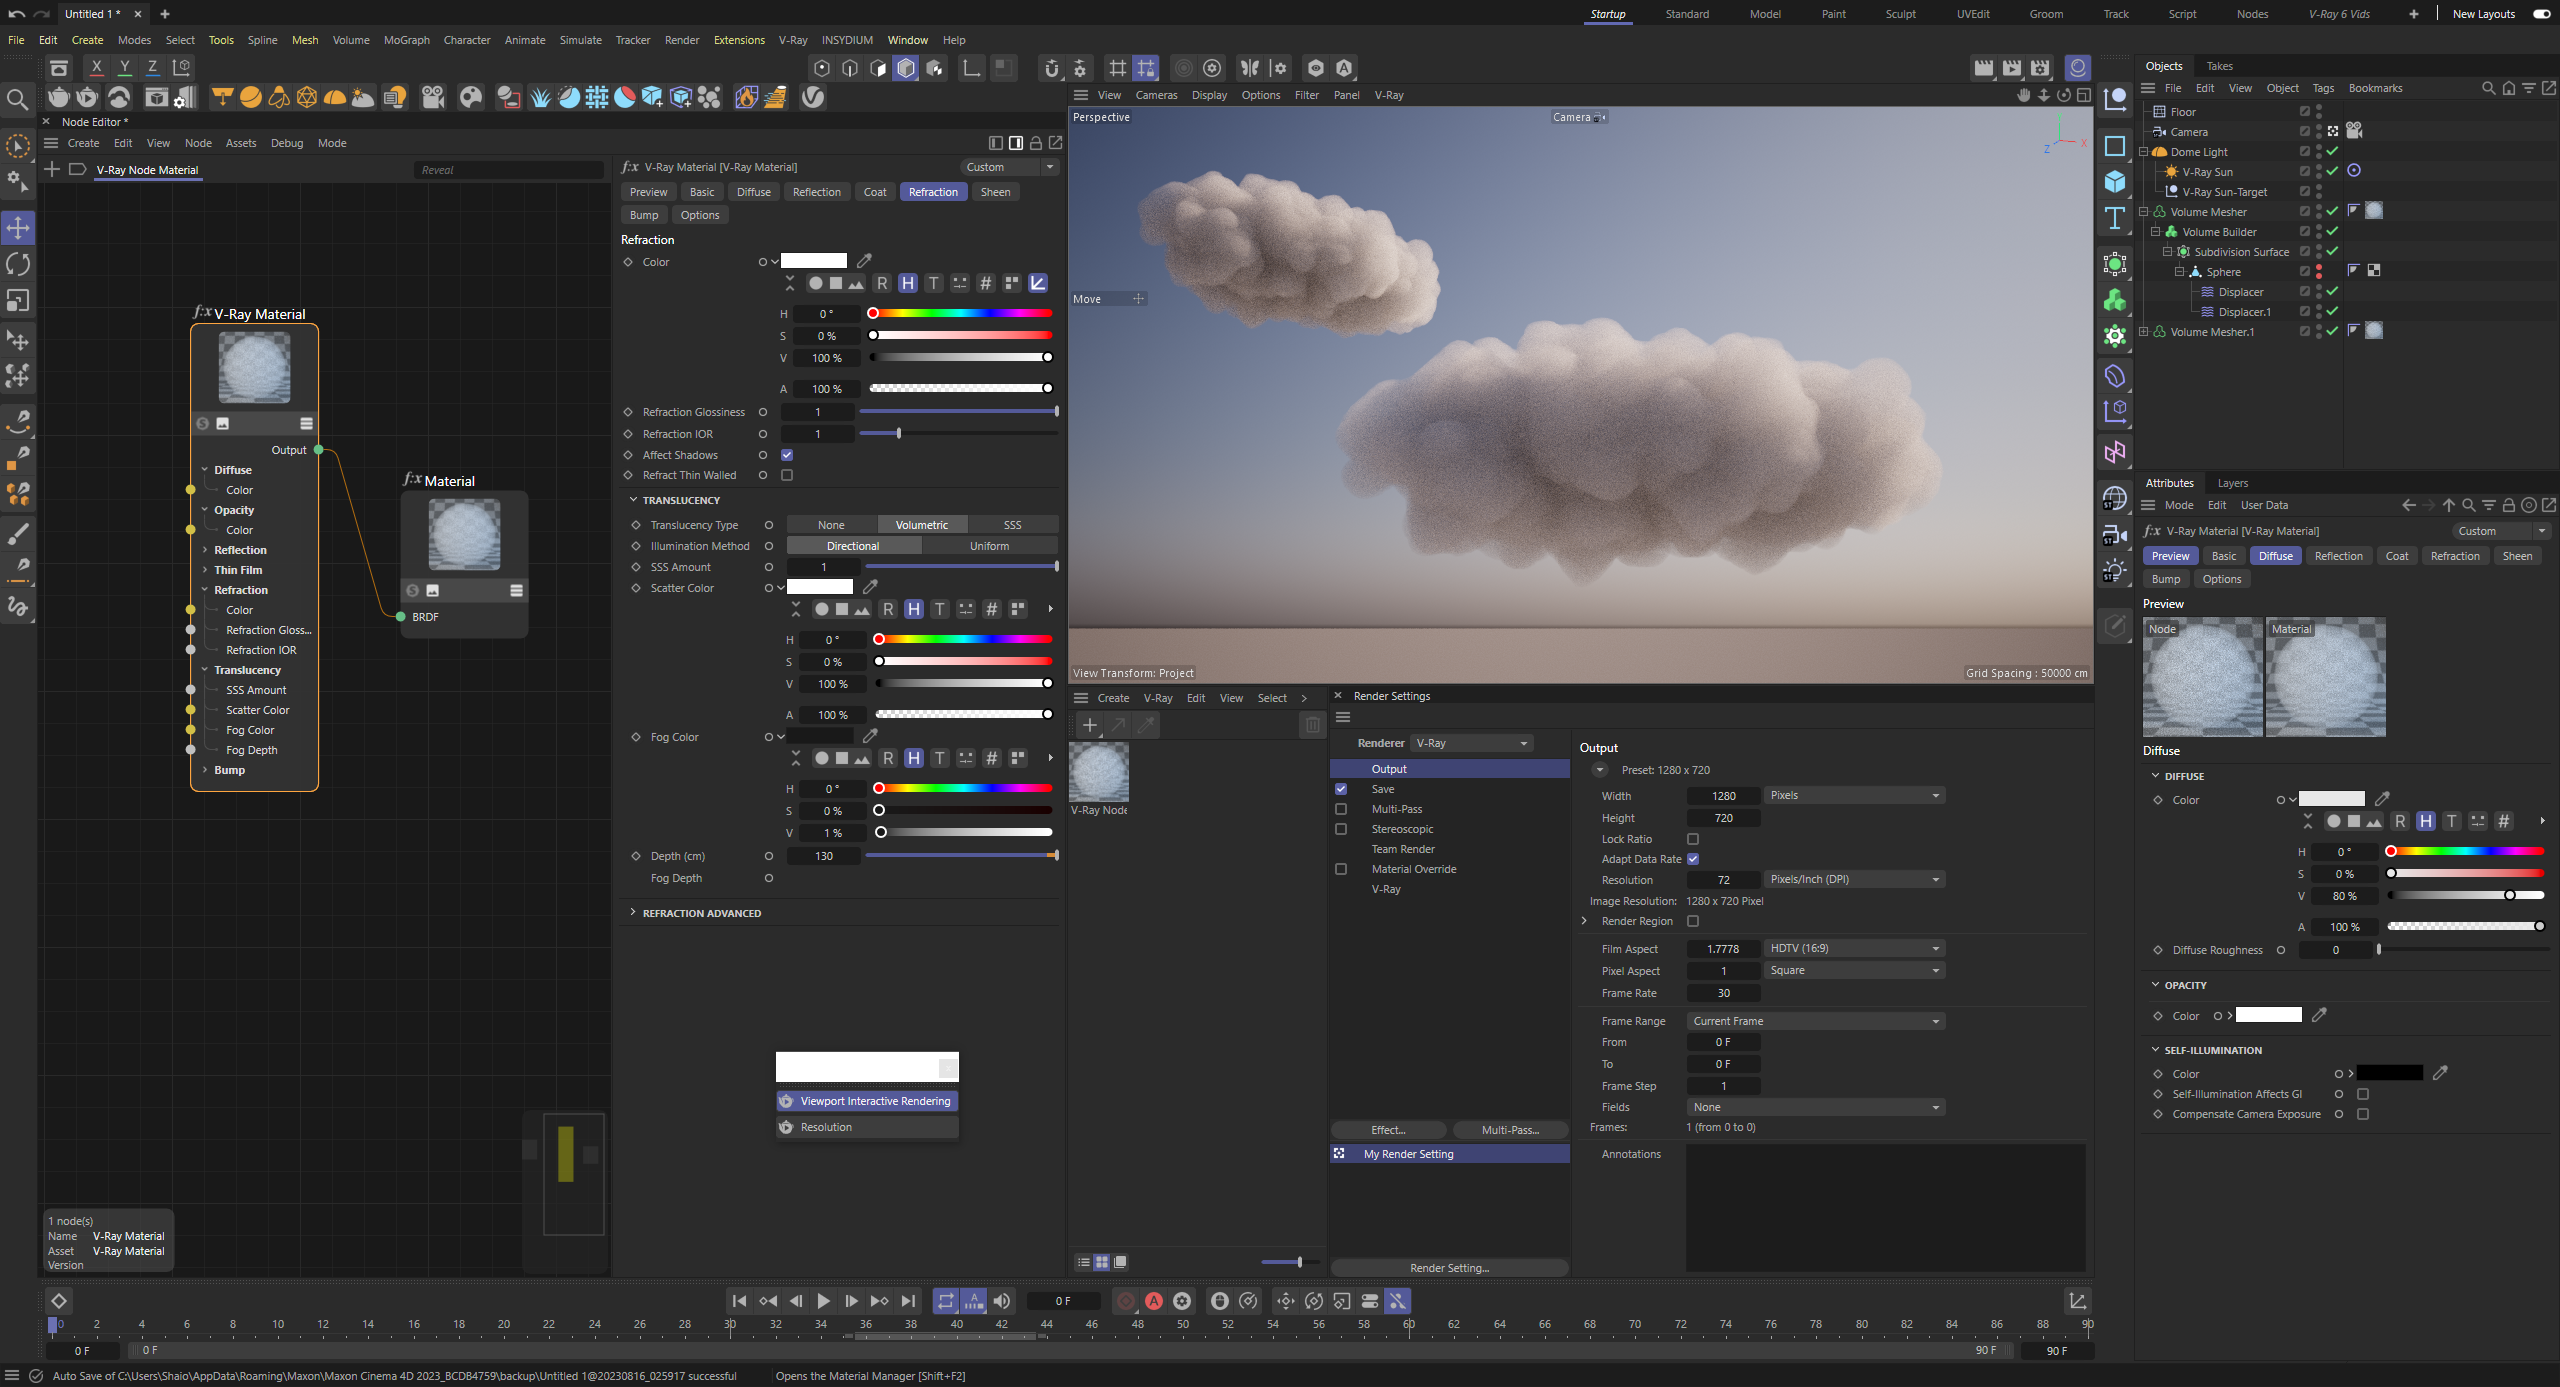The image size is (2560, 1387).
Task: Open the Film Aspect HDTV (16:9) dropdown
Action: (1854, 948)
